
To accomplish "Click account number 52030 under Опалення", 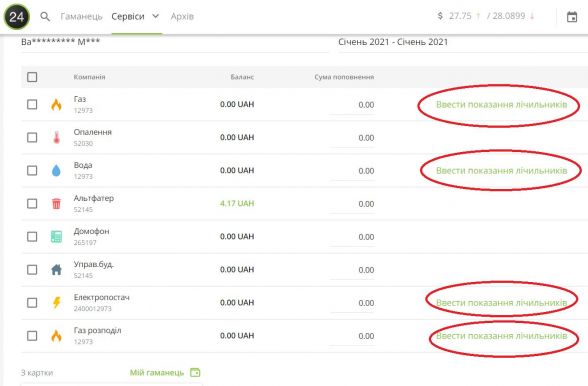I will [x=83, y=143].
